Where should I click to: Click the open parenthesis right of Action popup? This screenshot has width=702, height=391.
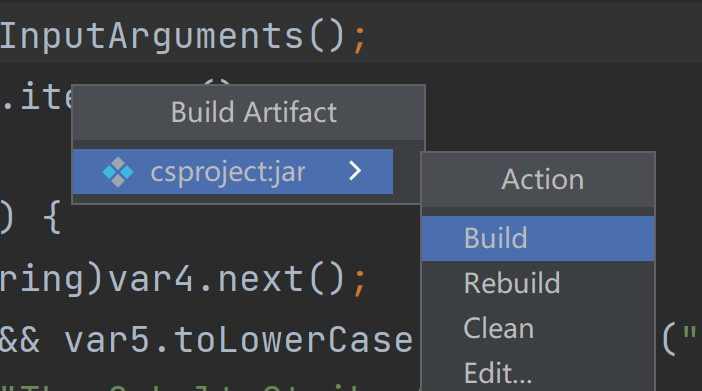pyautogui.click(x=670, y=339)
